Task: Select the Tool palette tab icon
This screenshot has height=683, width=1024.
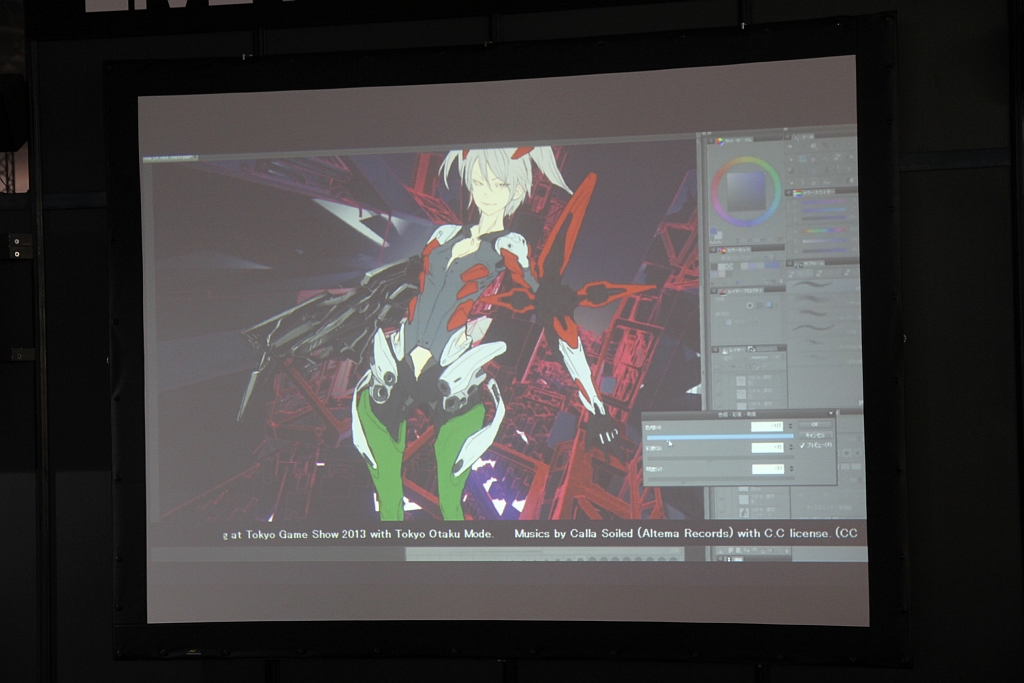Action: click(796, 138)
